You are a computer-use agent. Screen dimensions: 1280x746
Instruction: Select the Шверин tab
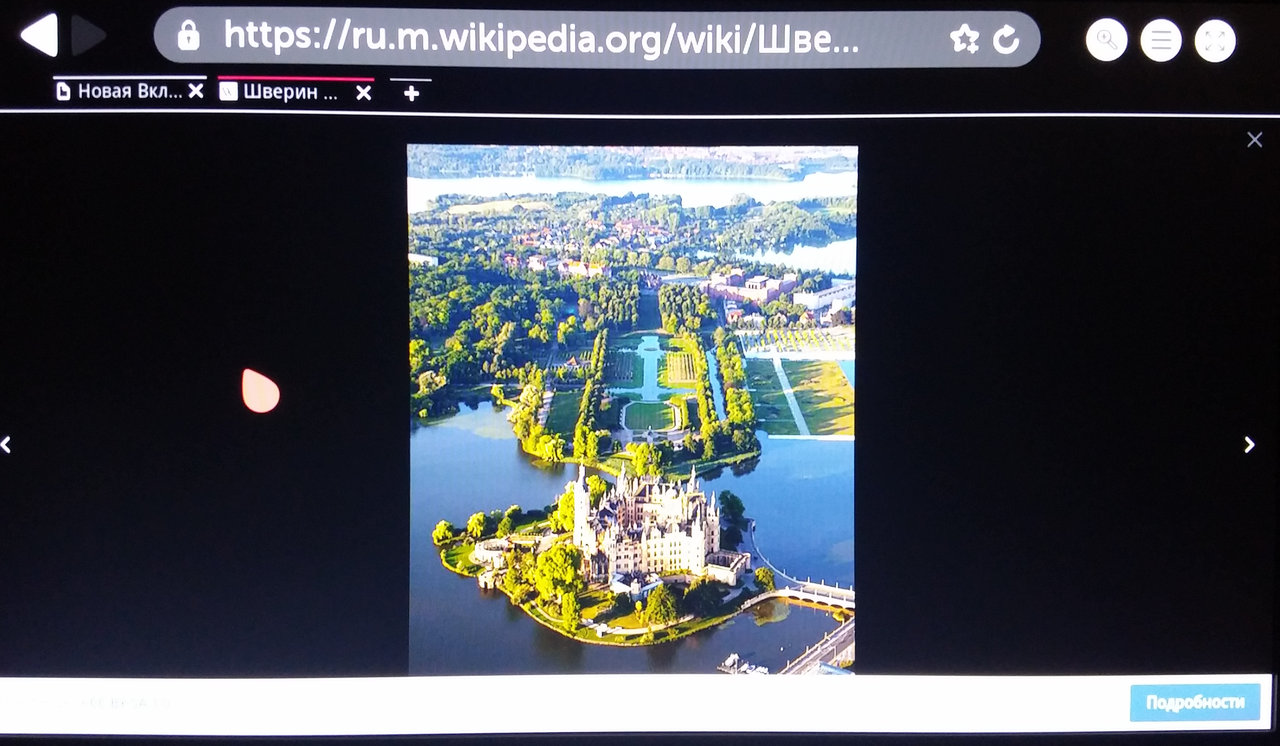pyautogui.click(x=282, y=92)
